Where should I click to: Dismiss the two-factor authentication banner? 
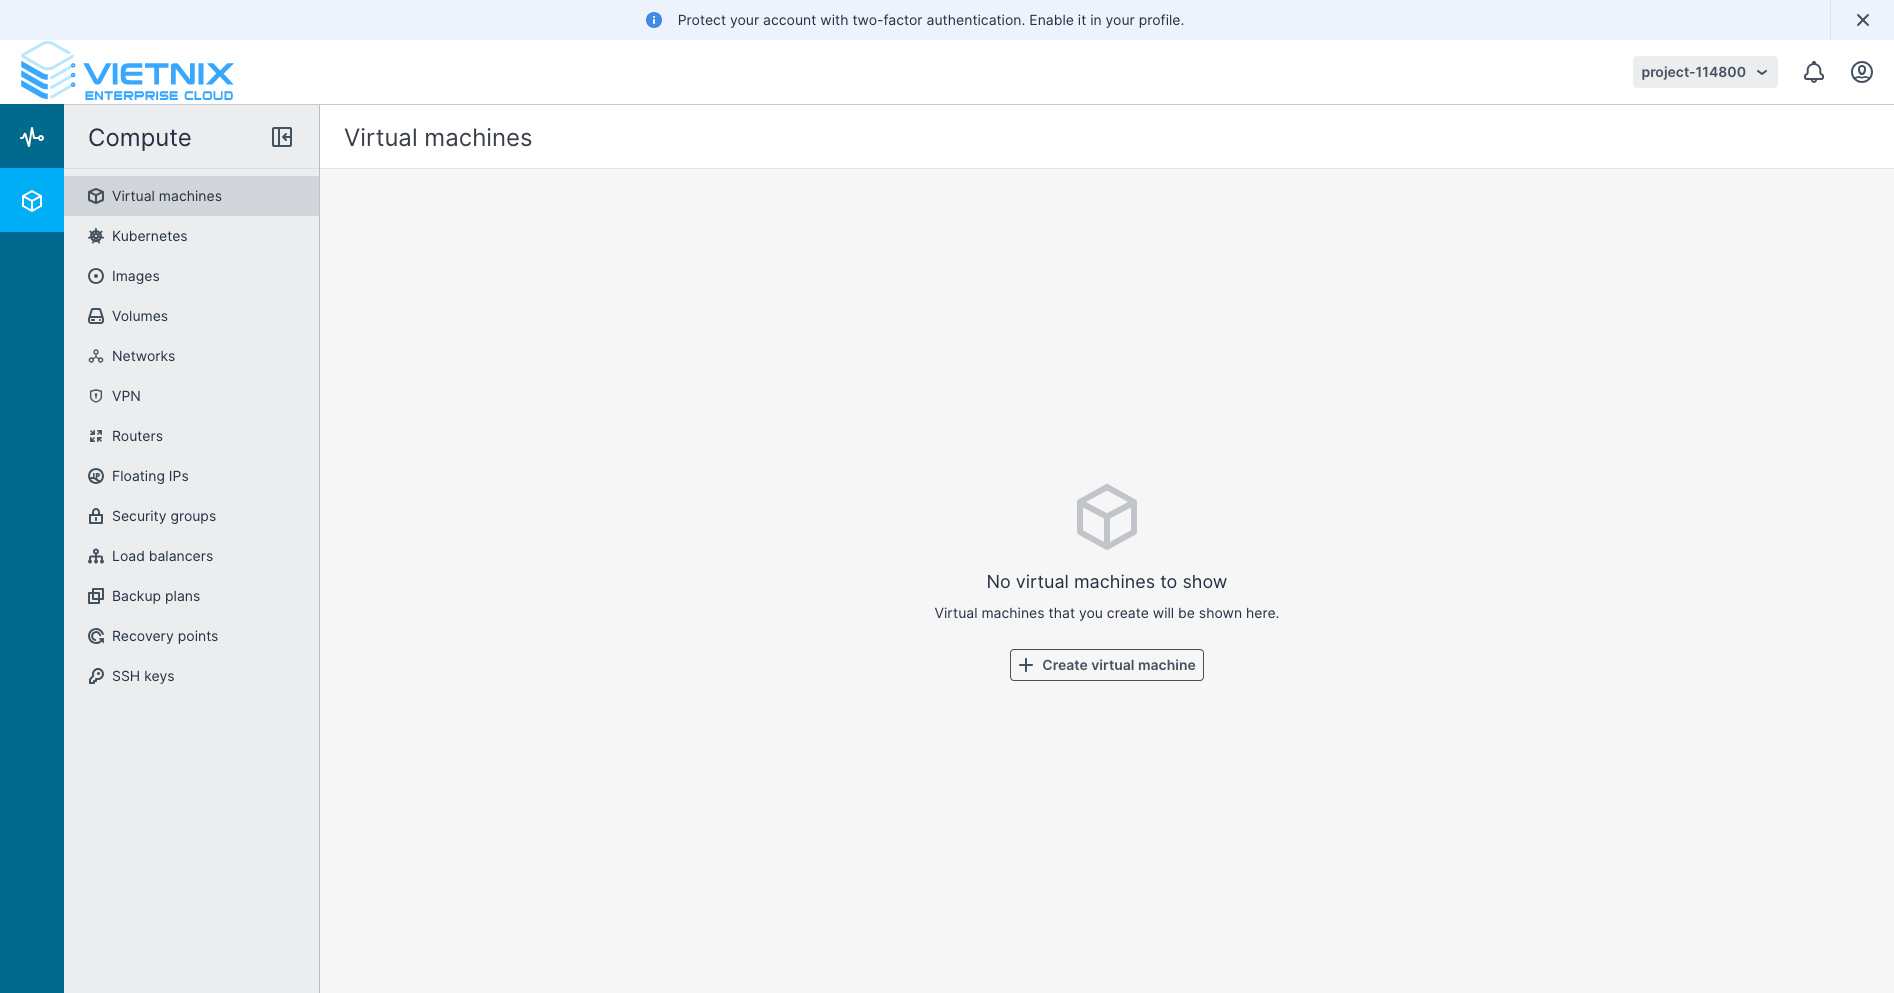(x=1863, y=19)
